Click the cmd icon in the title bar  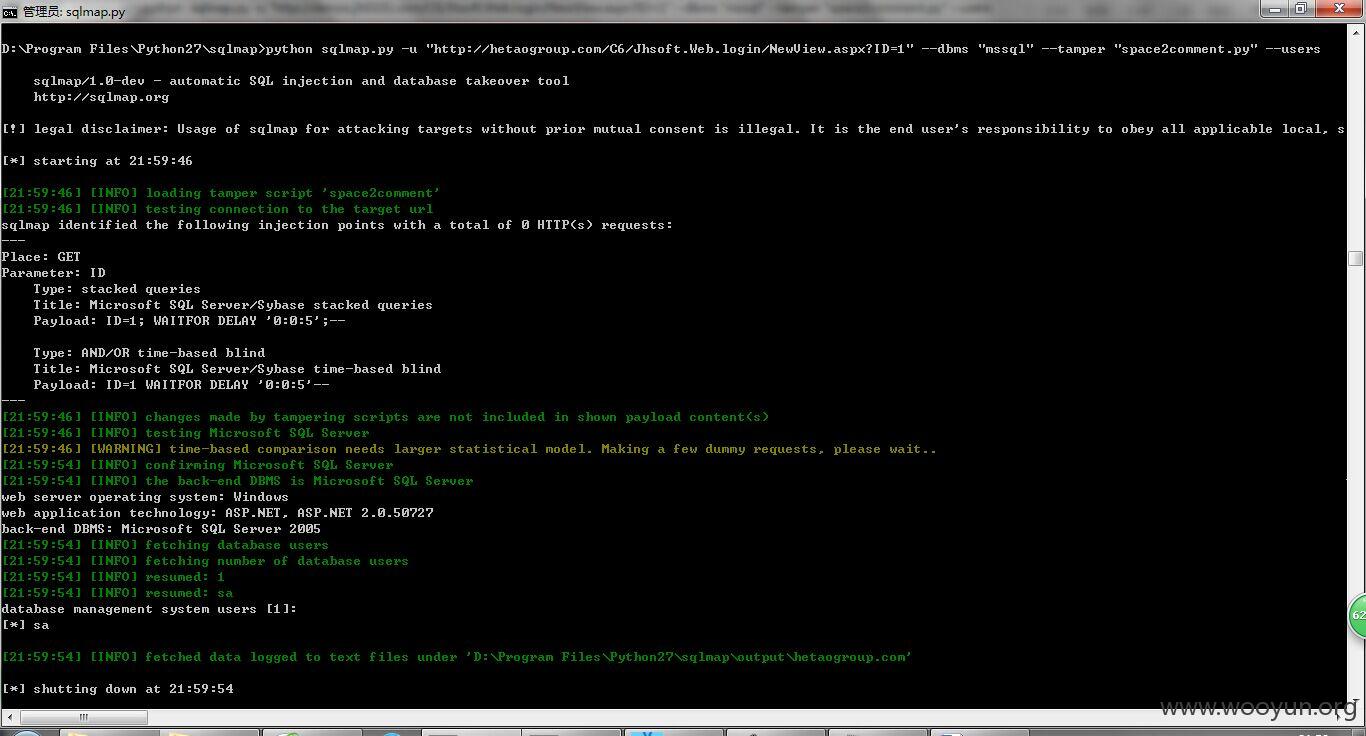[x=10, y=11]
